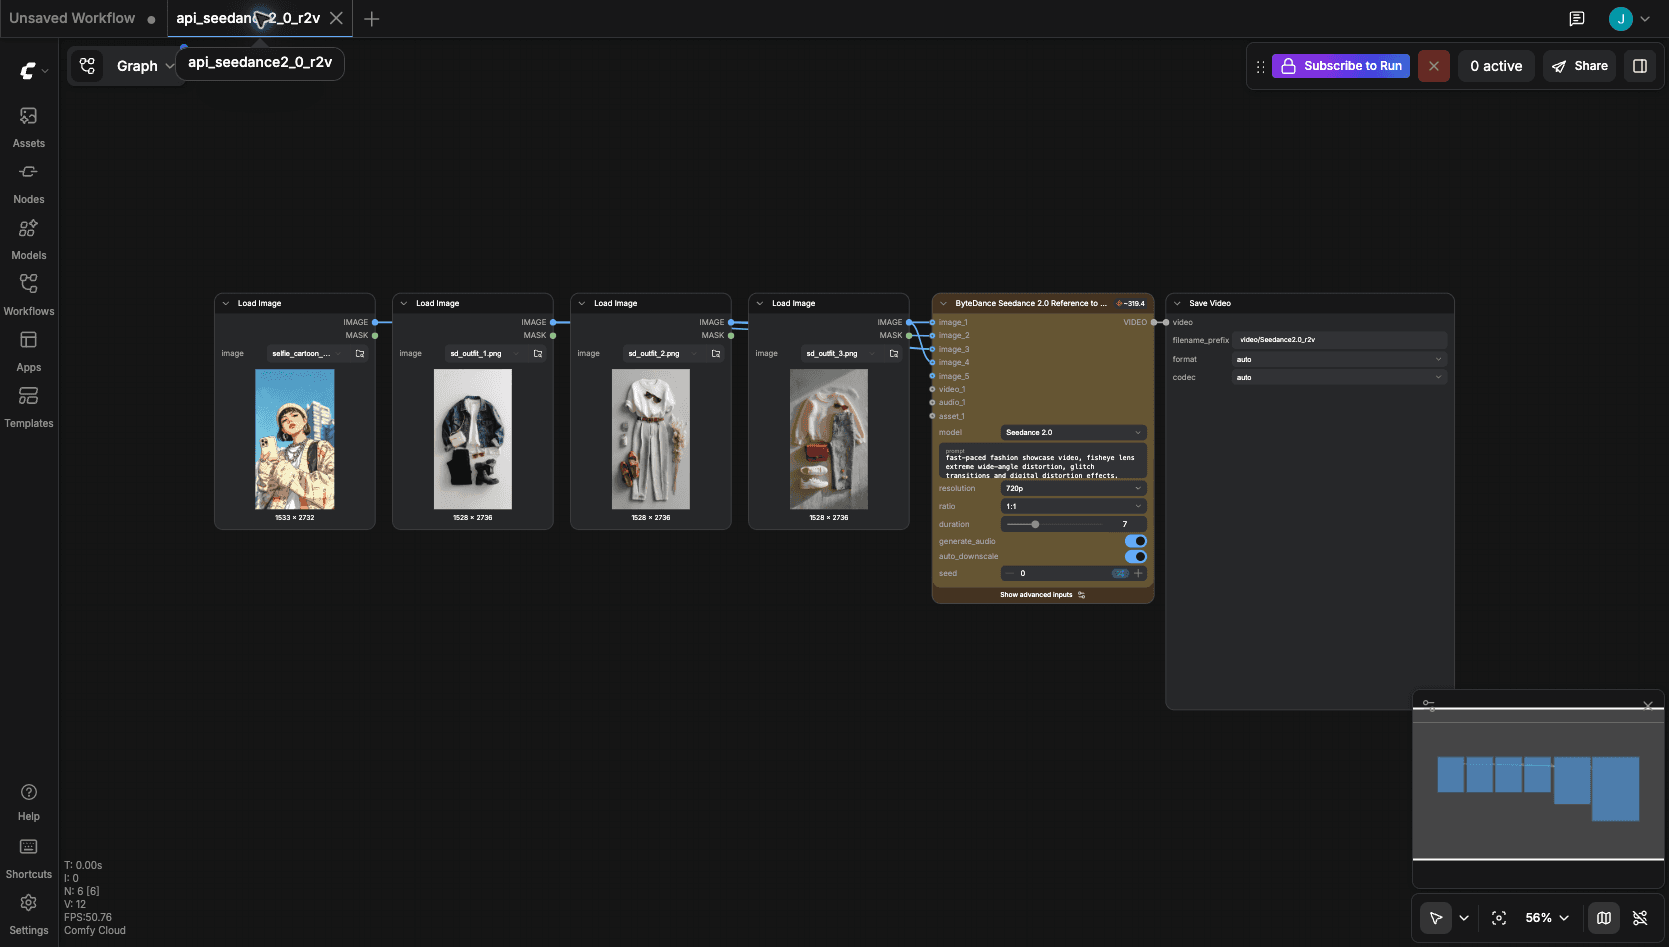Browse file for sd_outfit_2.png image
The image size is (1669, 947).
pos(716,353)
